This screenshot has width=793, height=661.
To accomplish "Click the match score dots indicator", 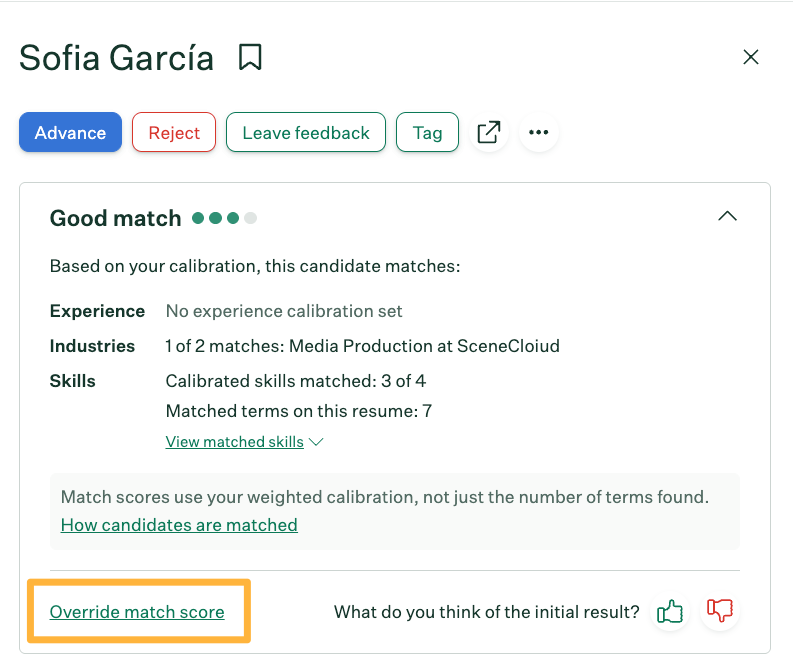I will pos(224,218).
